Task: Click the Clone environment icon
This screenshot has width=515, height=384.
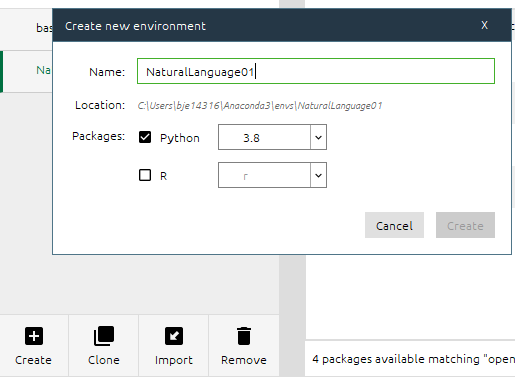Action: 104,336
